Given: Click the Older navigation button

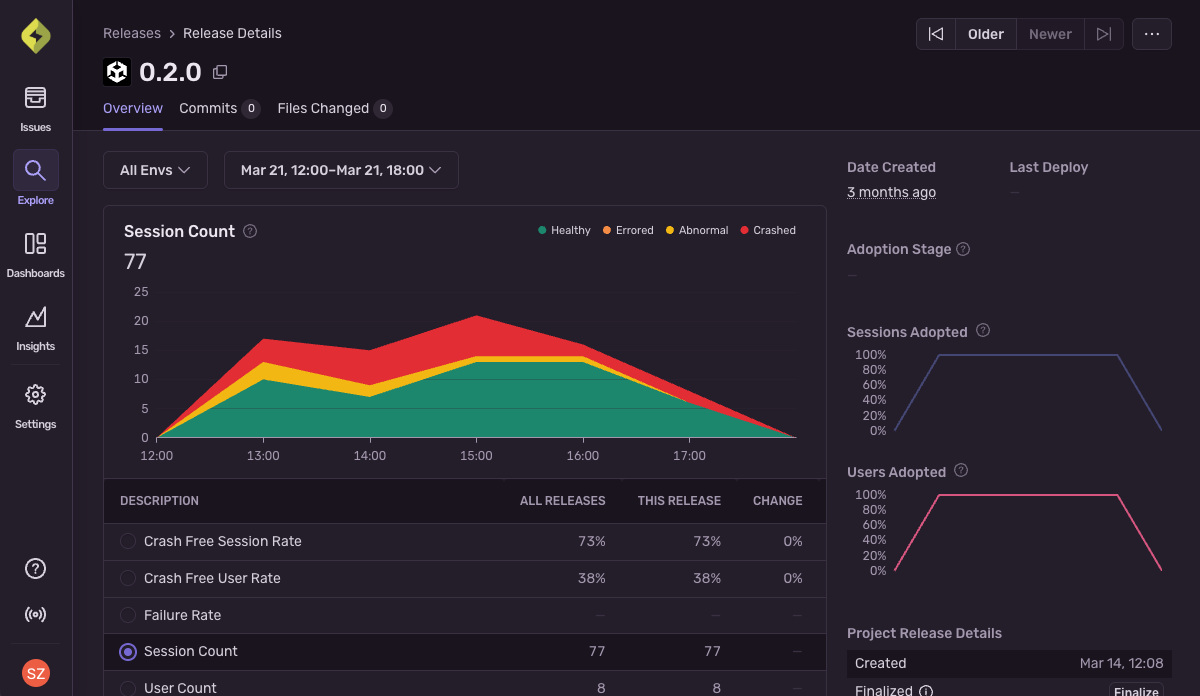Looking at the screenshot, I should 985,33.
